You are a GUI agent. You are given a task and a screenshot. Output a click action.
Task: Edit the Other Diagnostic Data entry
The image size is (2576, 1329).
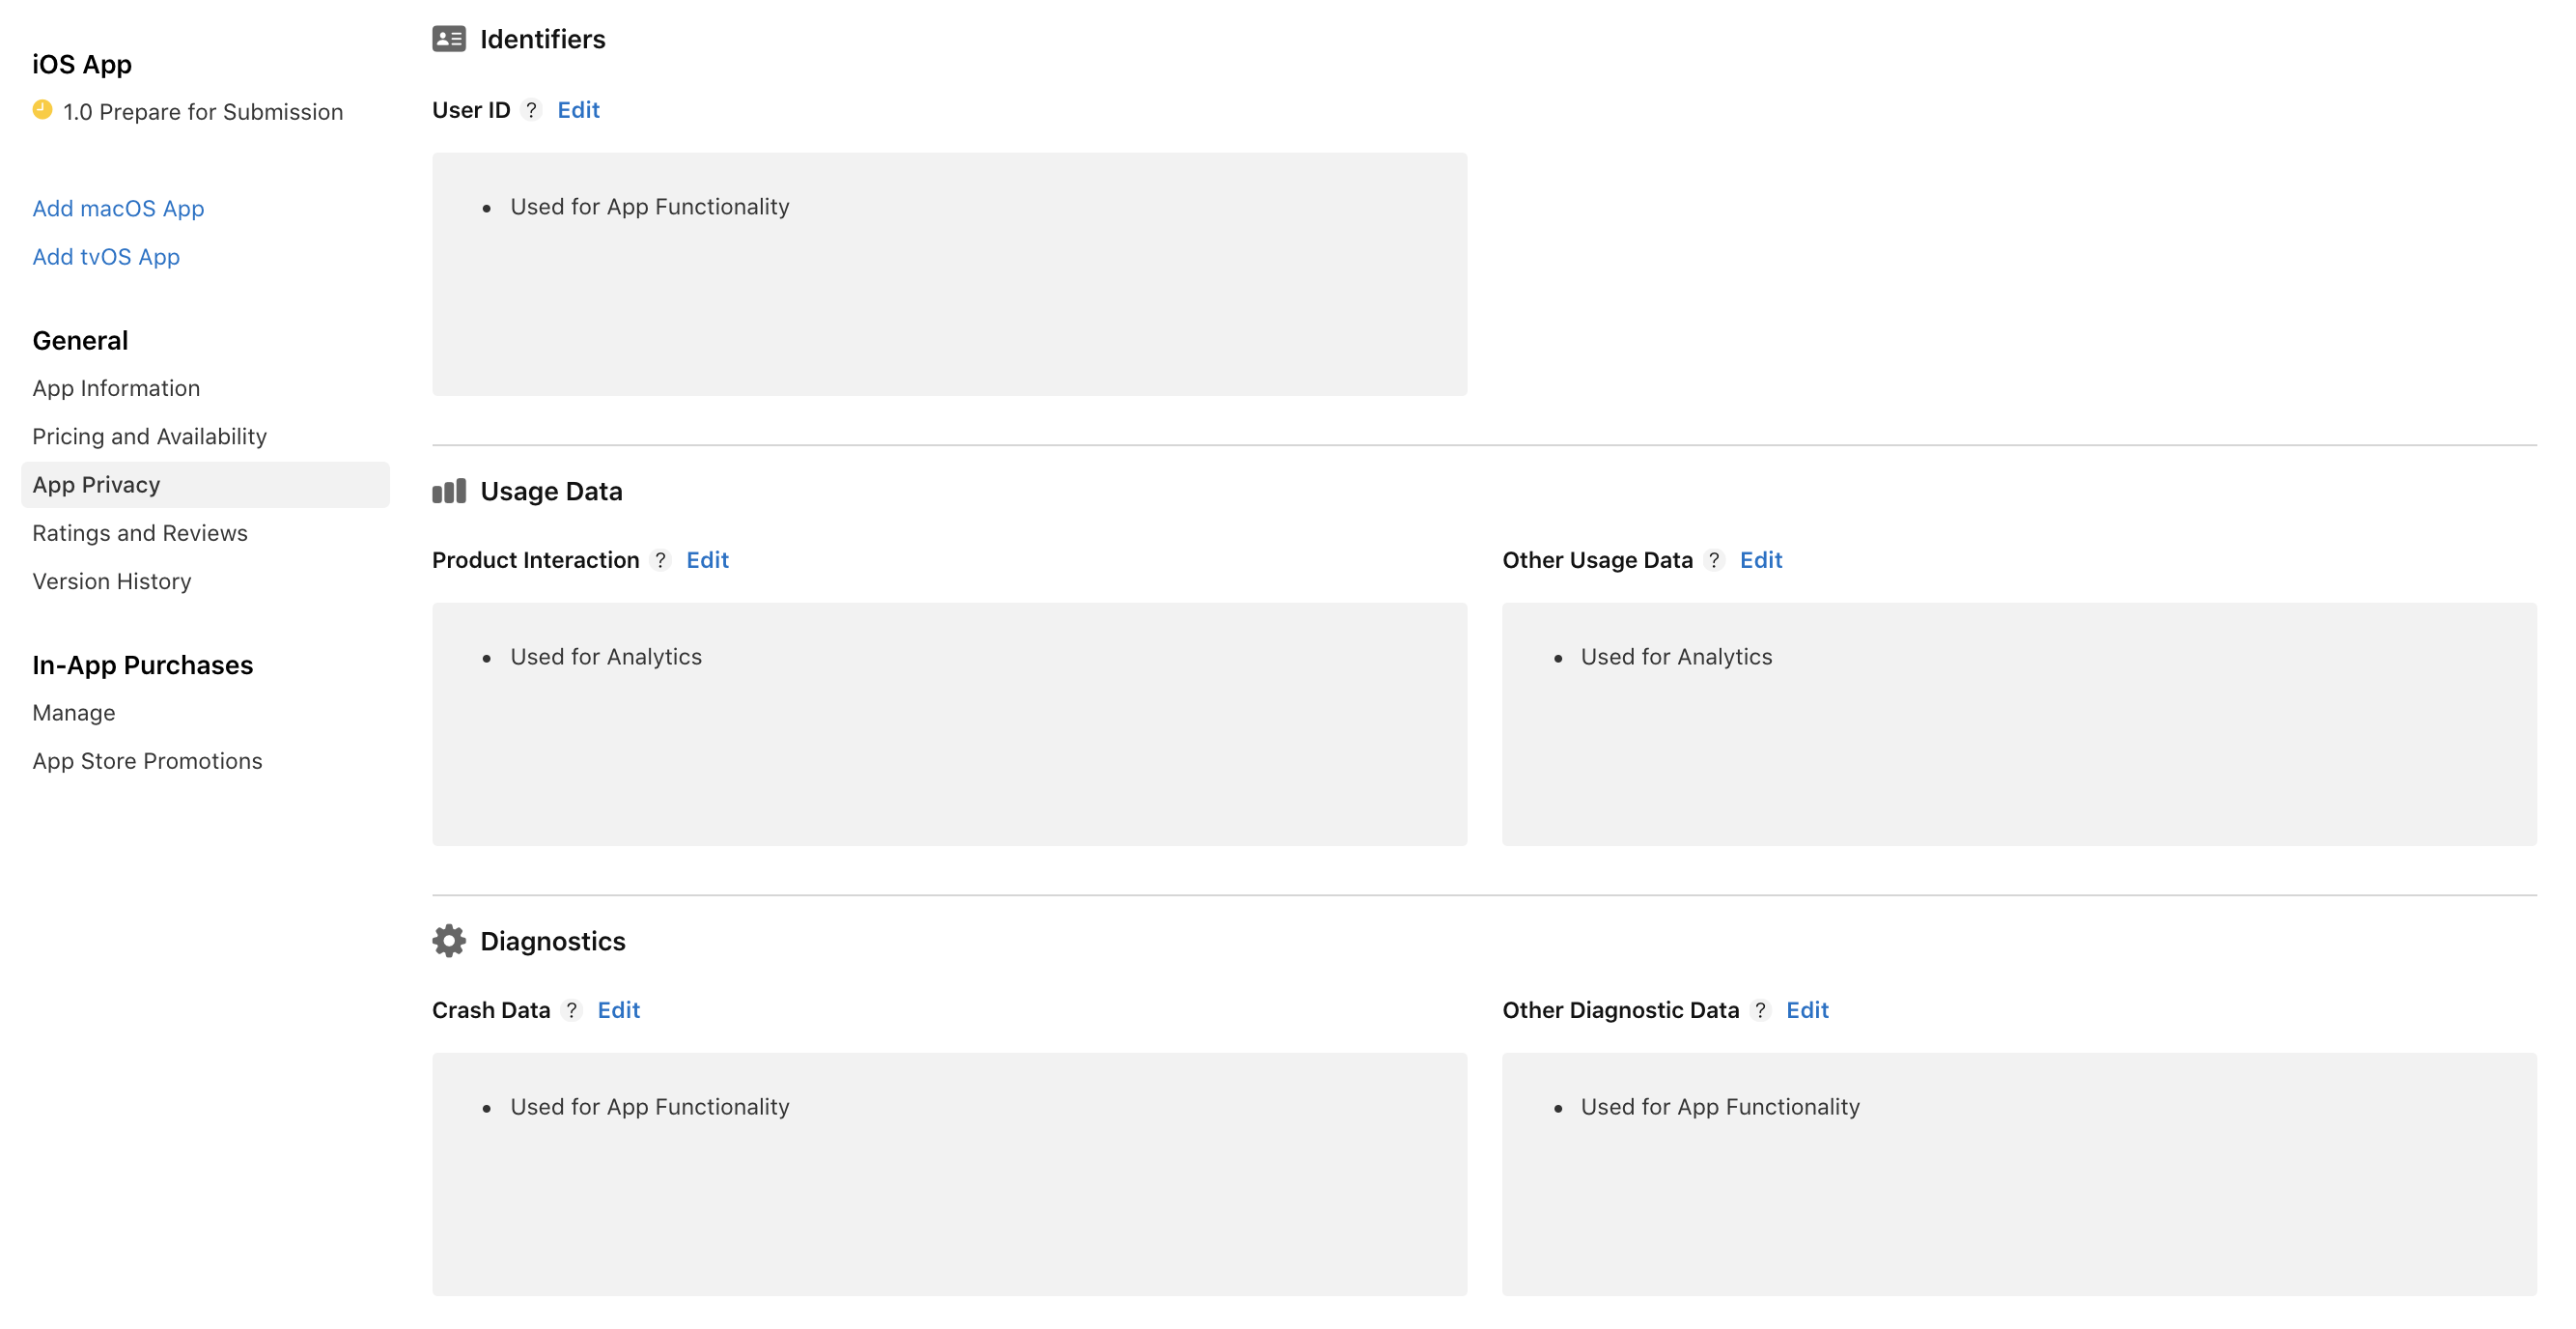pos(1807,1010)
